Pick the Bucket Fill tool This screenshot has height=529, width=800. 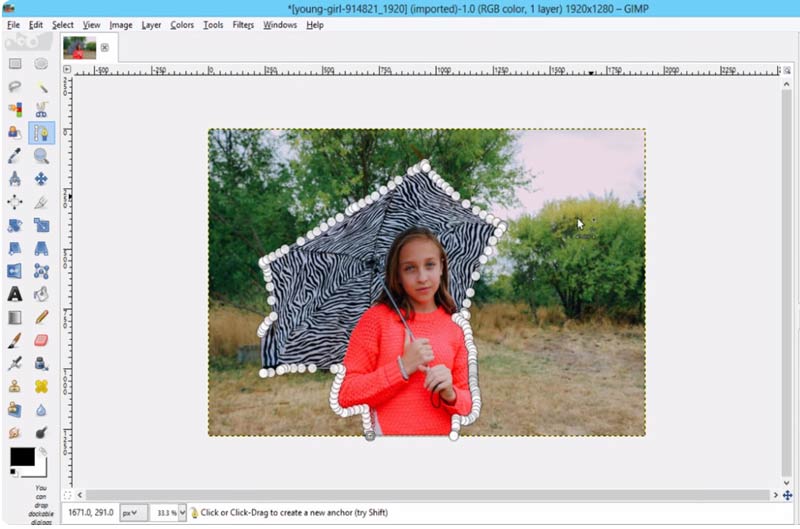tap(41, 294)
